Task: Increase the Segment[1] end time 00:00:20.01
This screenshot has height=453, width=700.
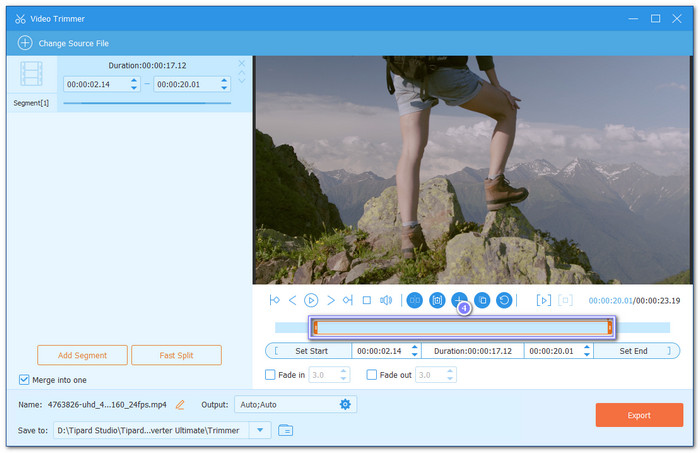Action: tap(224, 81)
